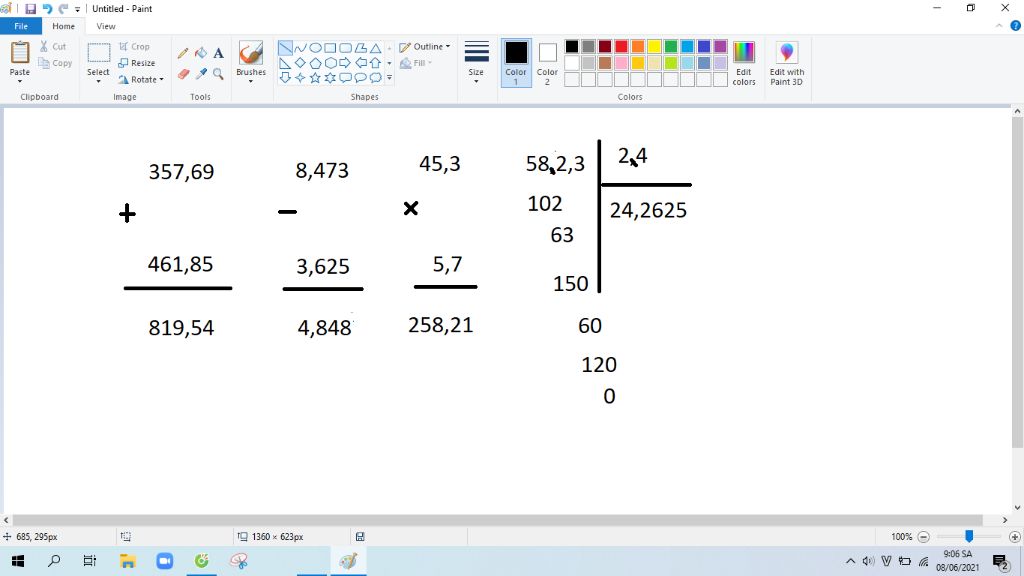
Task: Pick the purple color swatch
Action: [720, 46]
